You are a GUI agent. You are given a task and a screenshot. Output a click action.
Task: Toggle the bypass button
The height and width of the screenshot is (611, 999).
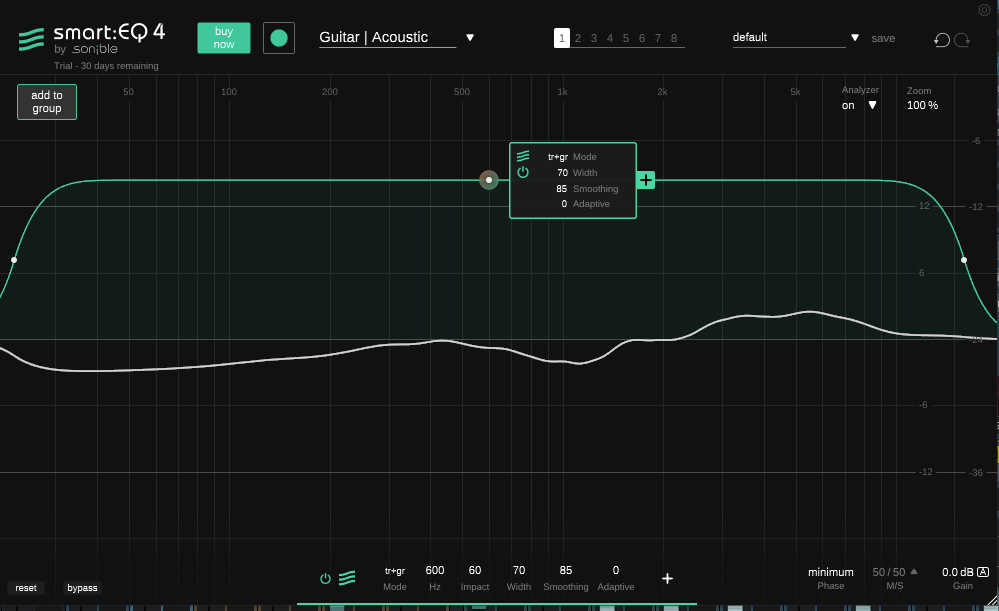coord(82,588)
